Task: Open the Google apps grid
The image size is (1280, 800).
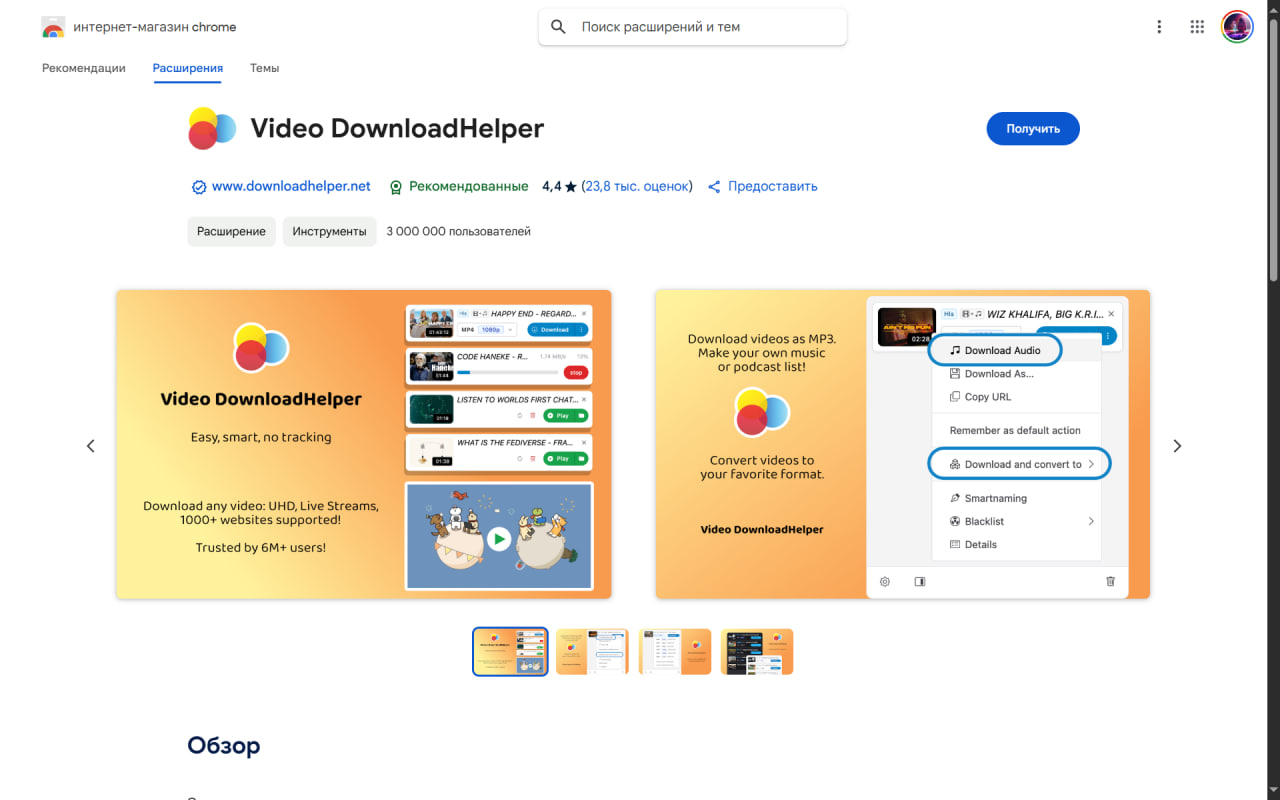Action: coord(1197,27)
